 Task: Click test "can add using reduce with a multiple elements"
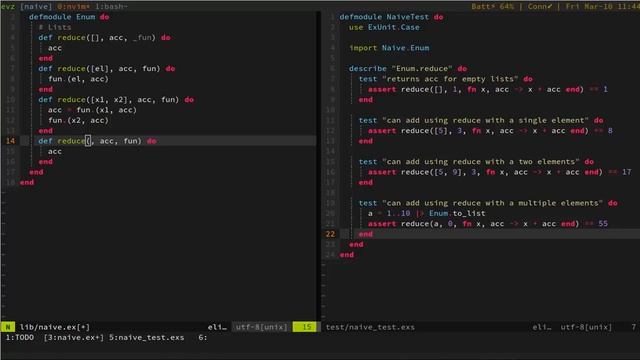click(x=488, y=203)
